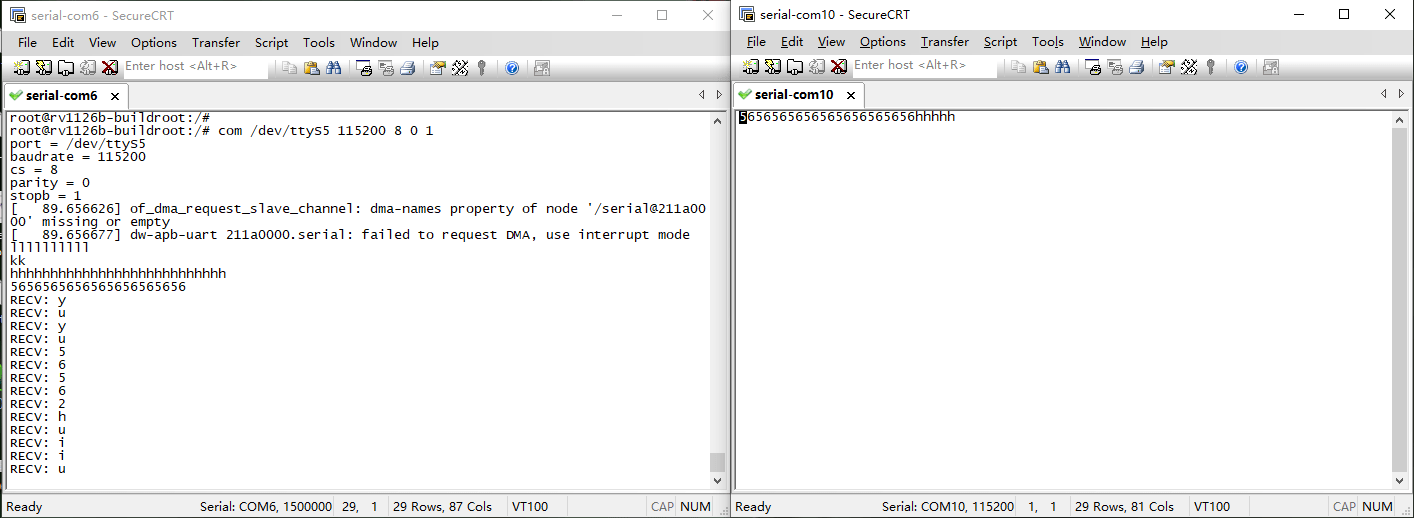Click Quick Connect icon in serial-com6 window
1414x518 pixels.
click(44, 67)
